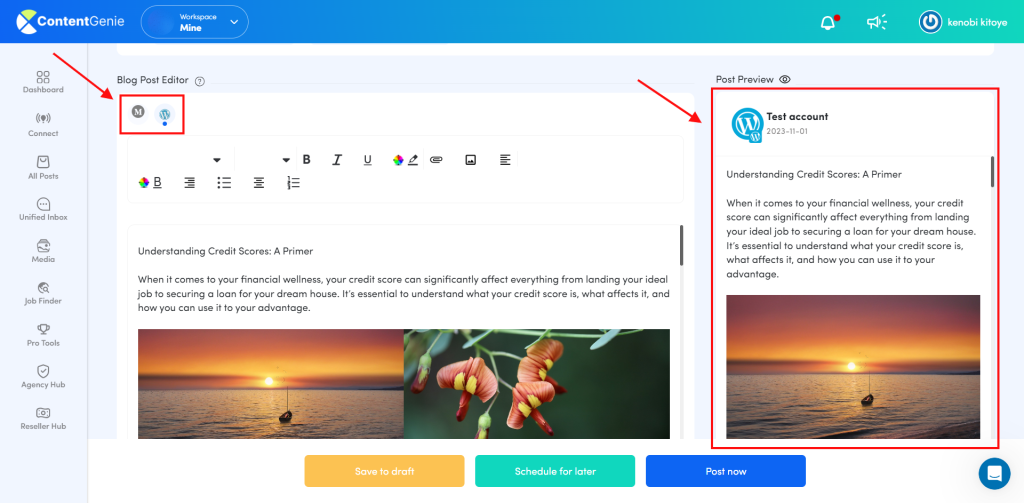Insert a bulleted list
This screenshot has width=1024, height=503.
[x=224, y=183]
